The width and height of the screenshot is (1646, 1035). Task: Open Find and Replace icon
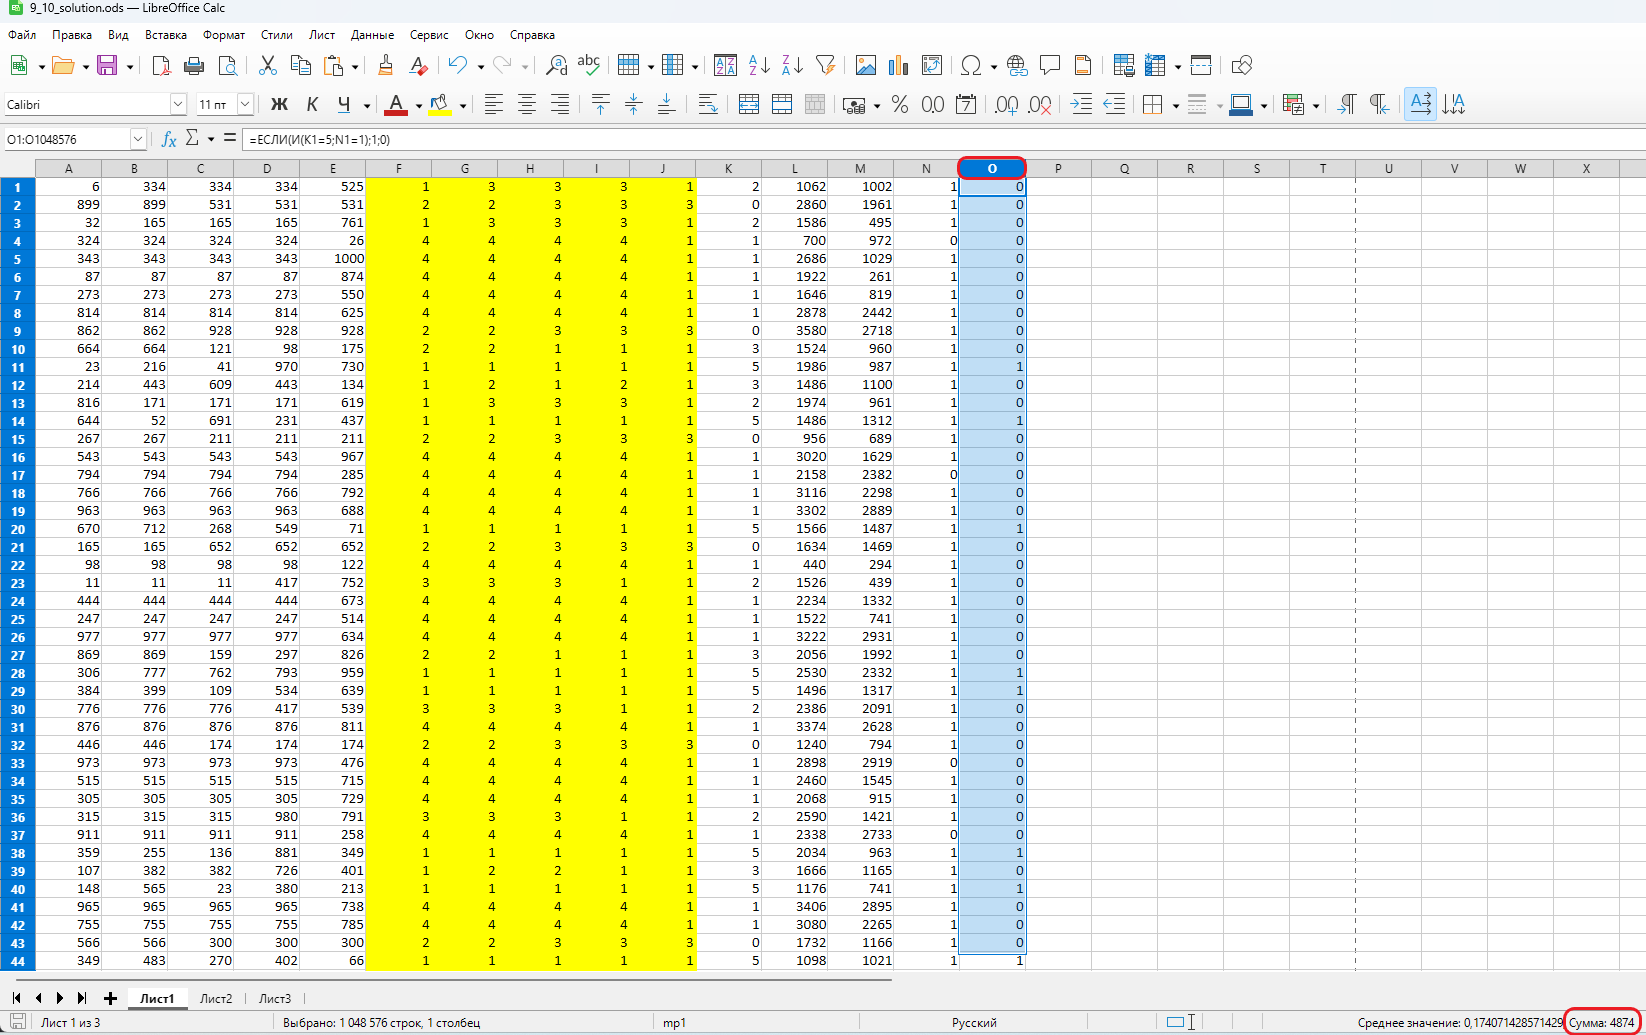(x=557, y=66)
